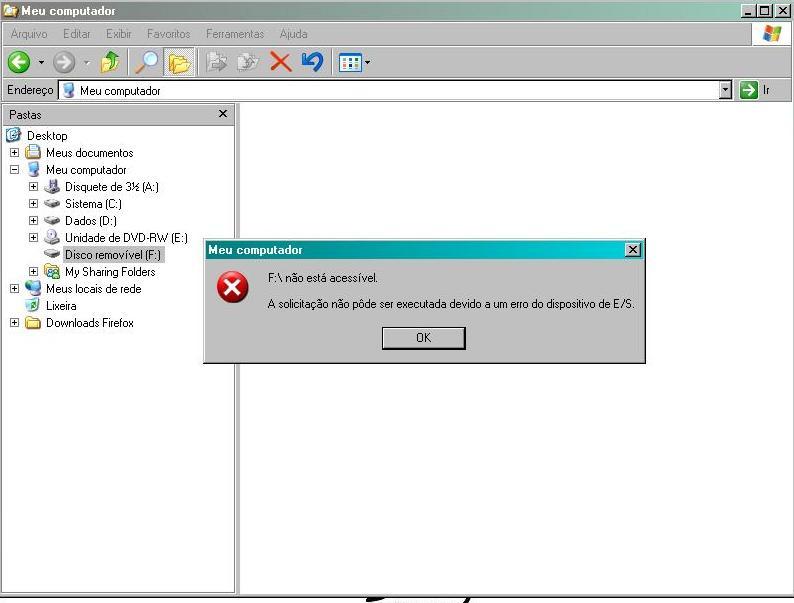Click the red Delete X toolbar icon

coord(281,62)
